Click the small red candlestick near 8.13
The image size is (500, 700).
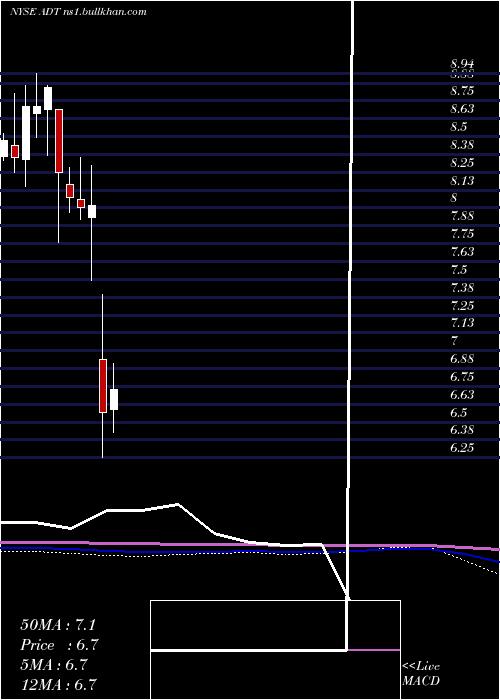70,191
